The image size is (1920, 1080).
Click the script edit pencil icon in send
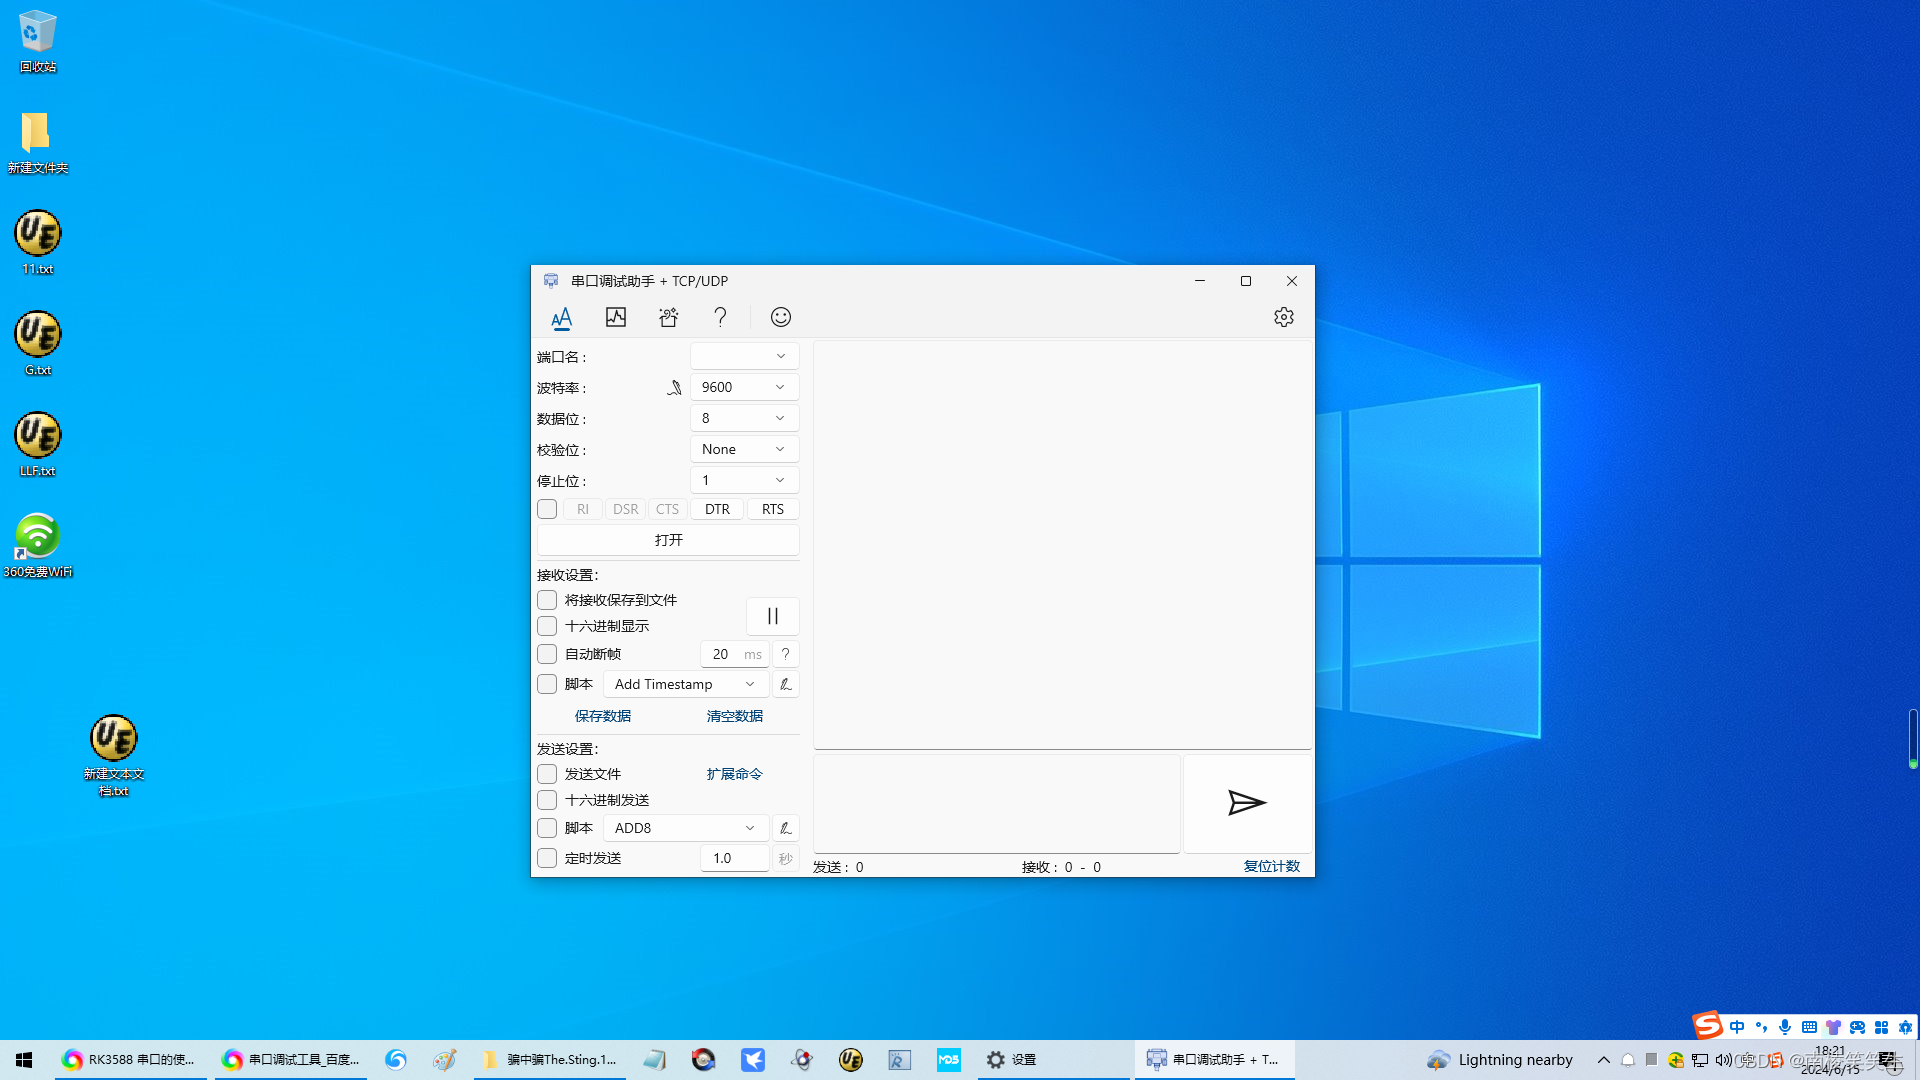pyautogui.click(x=785, y=827)
